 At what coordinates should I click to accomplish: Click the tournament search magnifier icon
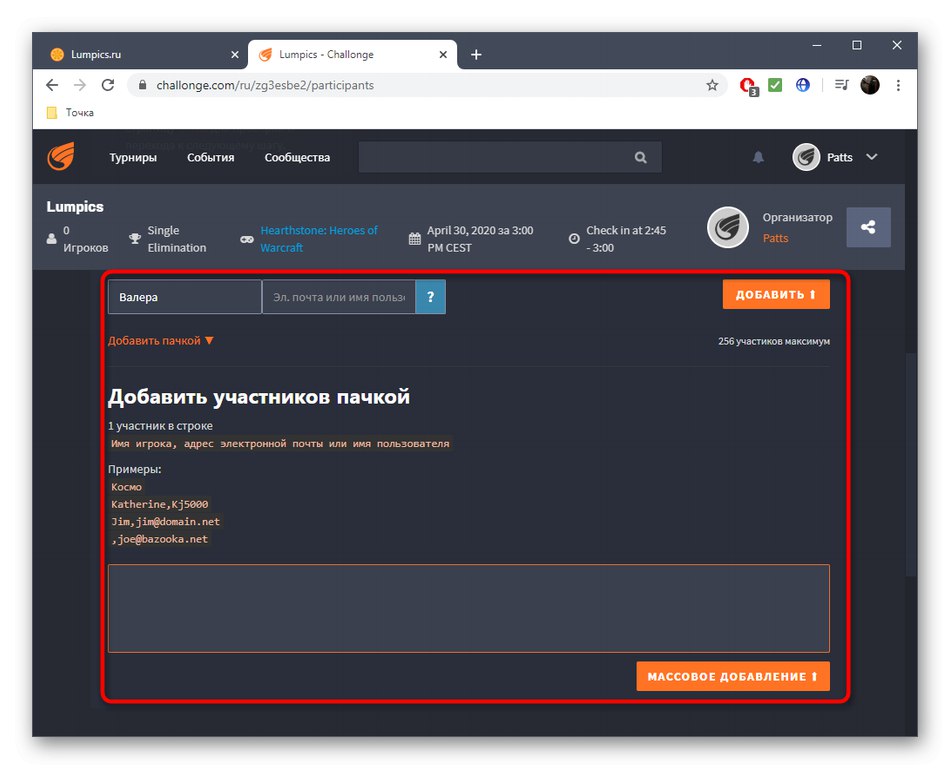coord(640,157)
